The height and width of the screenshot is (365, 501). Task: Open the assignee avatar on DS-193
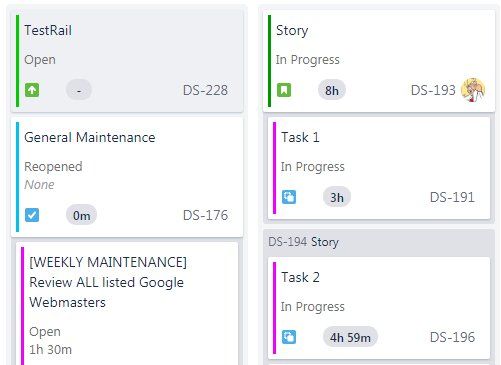click(473, 90)
